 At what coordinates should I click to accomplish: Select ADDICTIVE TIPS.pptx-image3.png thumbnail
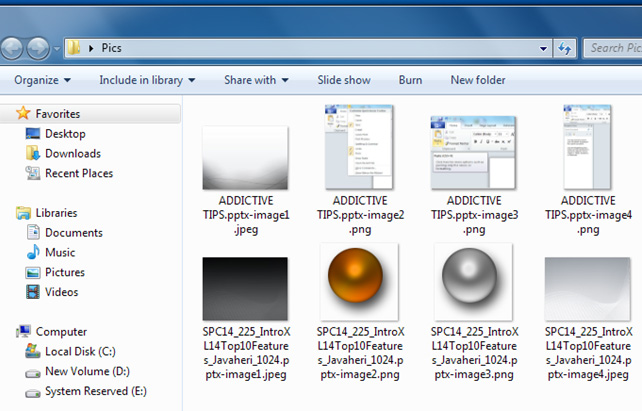tap(473, 153)
